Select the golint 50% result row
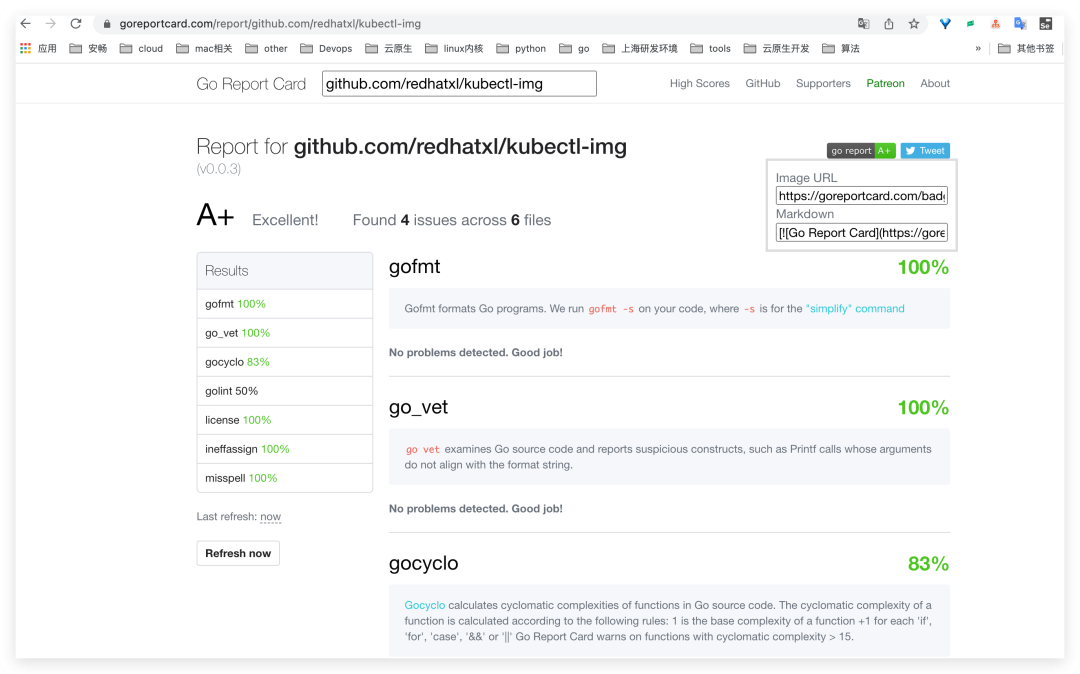The image size is (1080, 674). (x=284, y=391)
